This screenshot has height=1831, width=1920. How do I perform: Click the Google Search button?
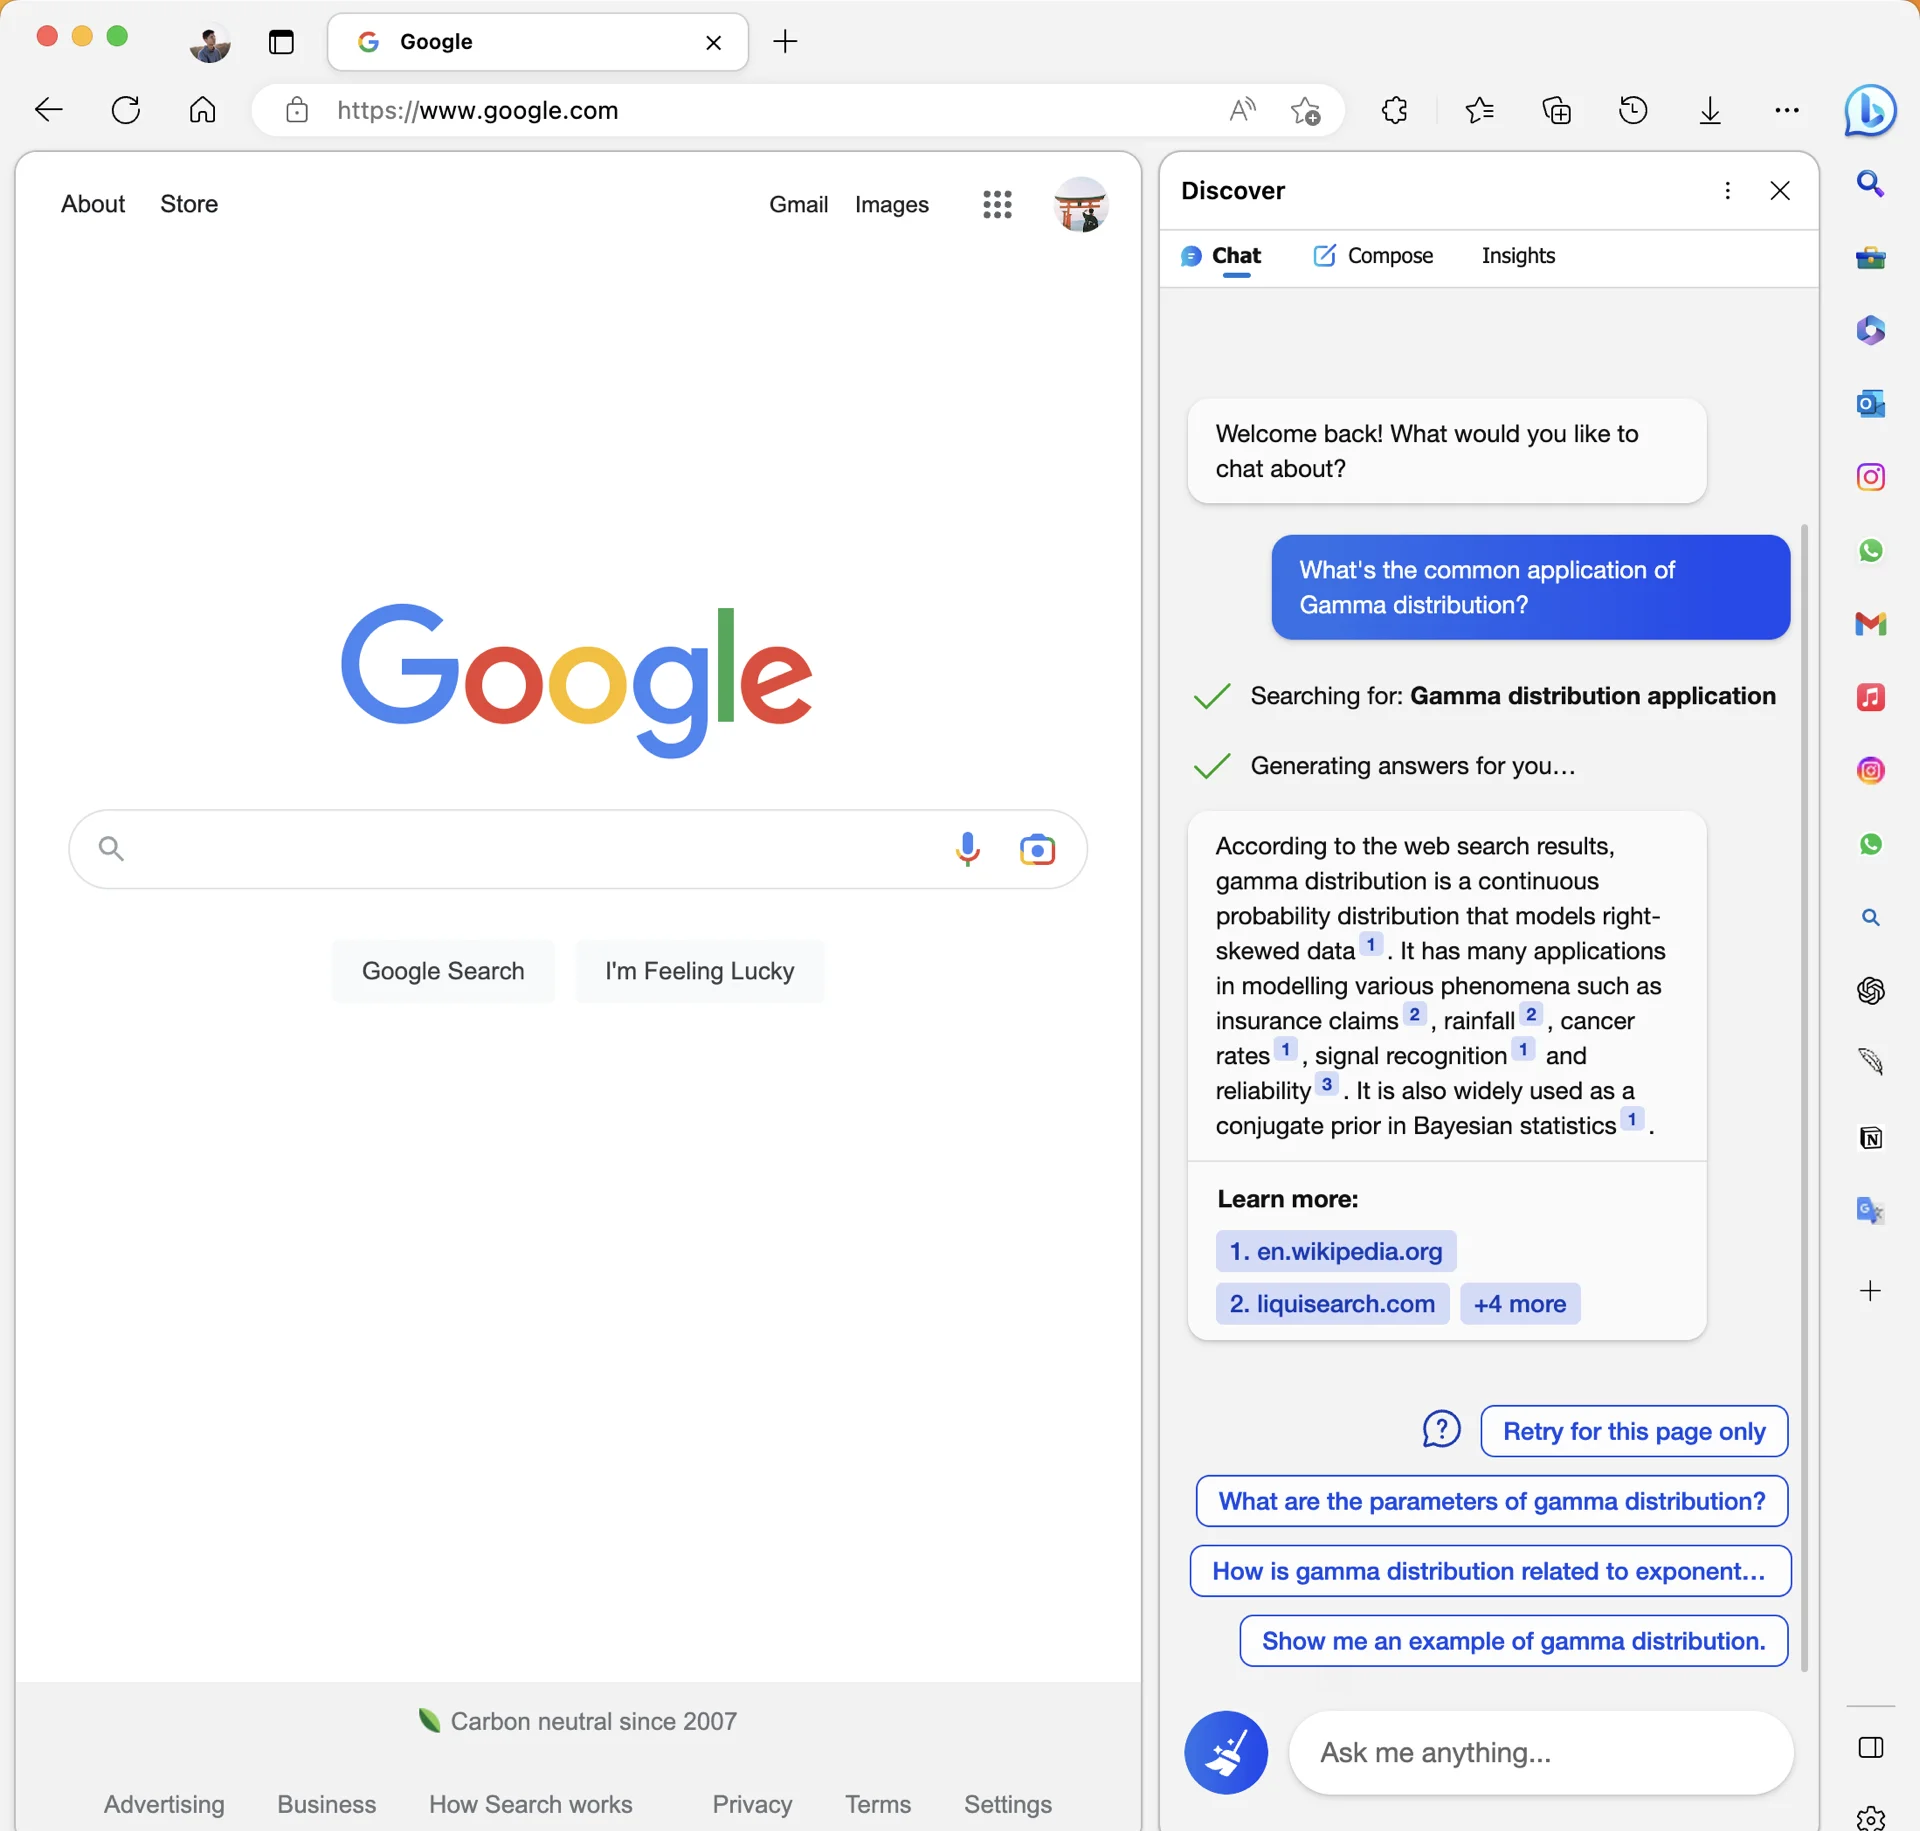point(443,970)
